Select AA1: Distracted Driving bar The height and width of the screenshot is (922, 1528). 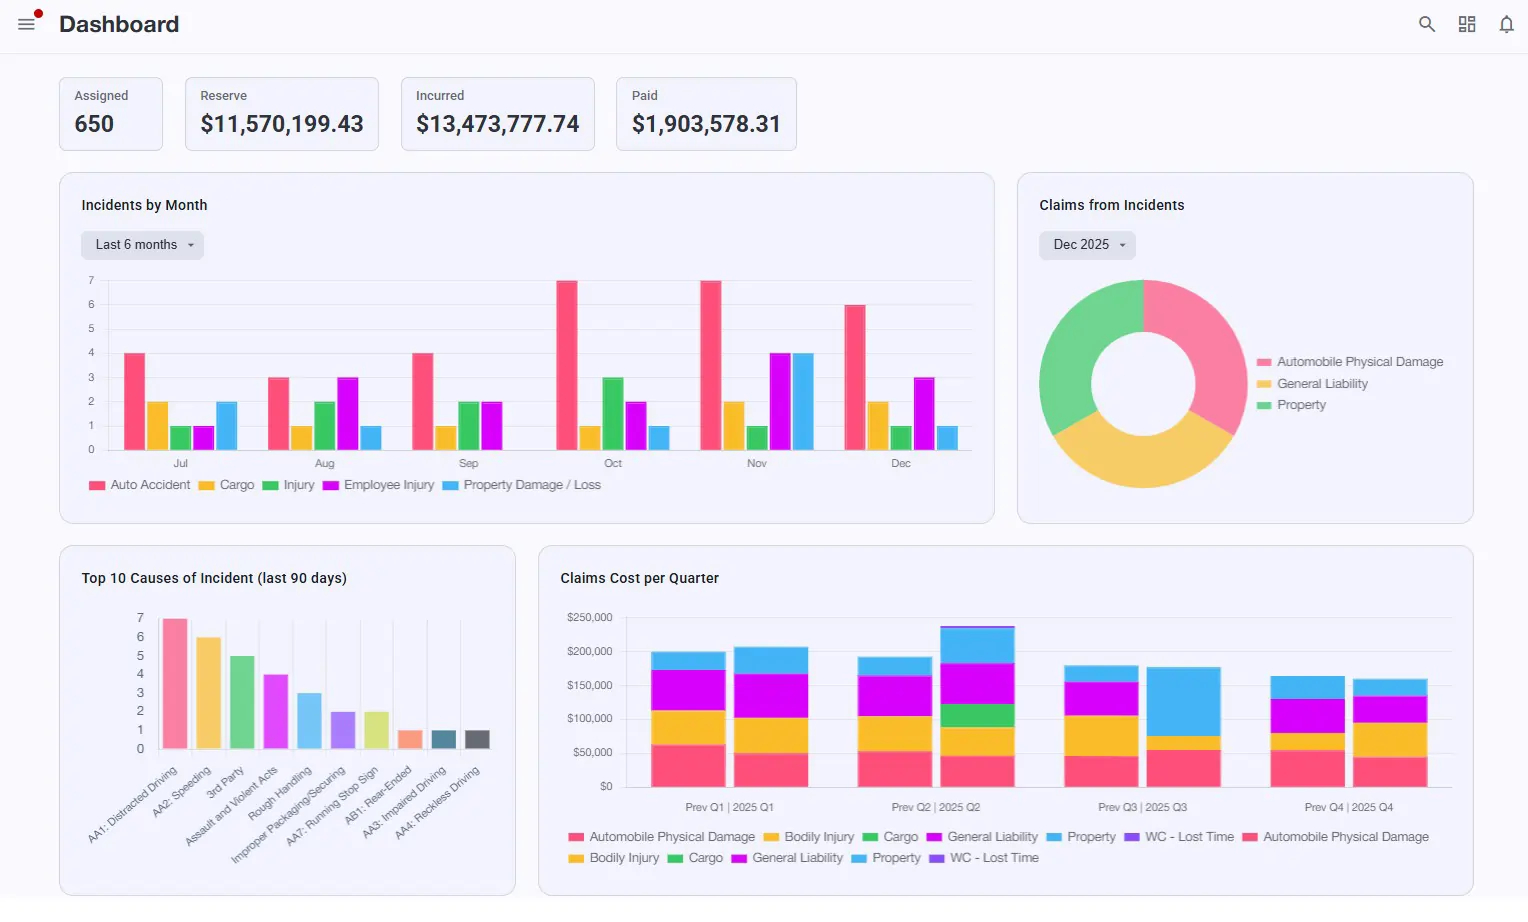click(x=175, y=684)
